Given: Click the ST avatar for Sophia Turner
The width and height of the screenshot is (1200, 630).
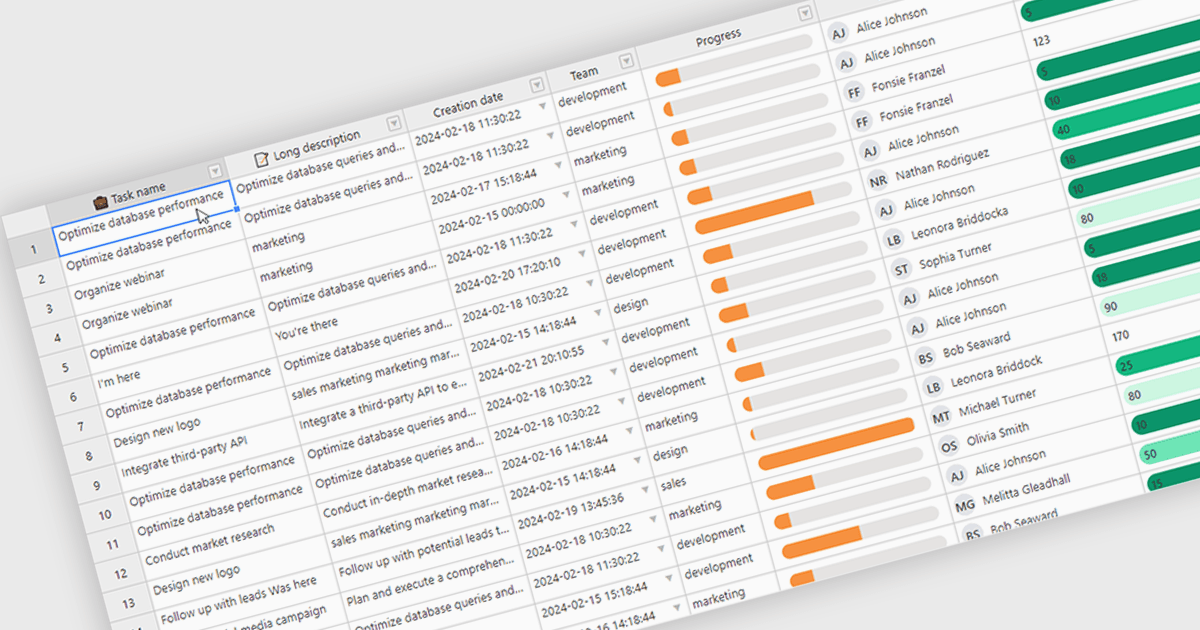Looking at the screenshot, I should point(901,268).
